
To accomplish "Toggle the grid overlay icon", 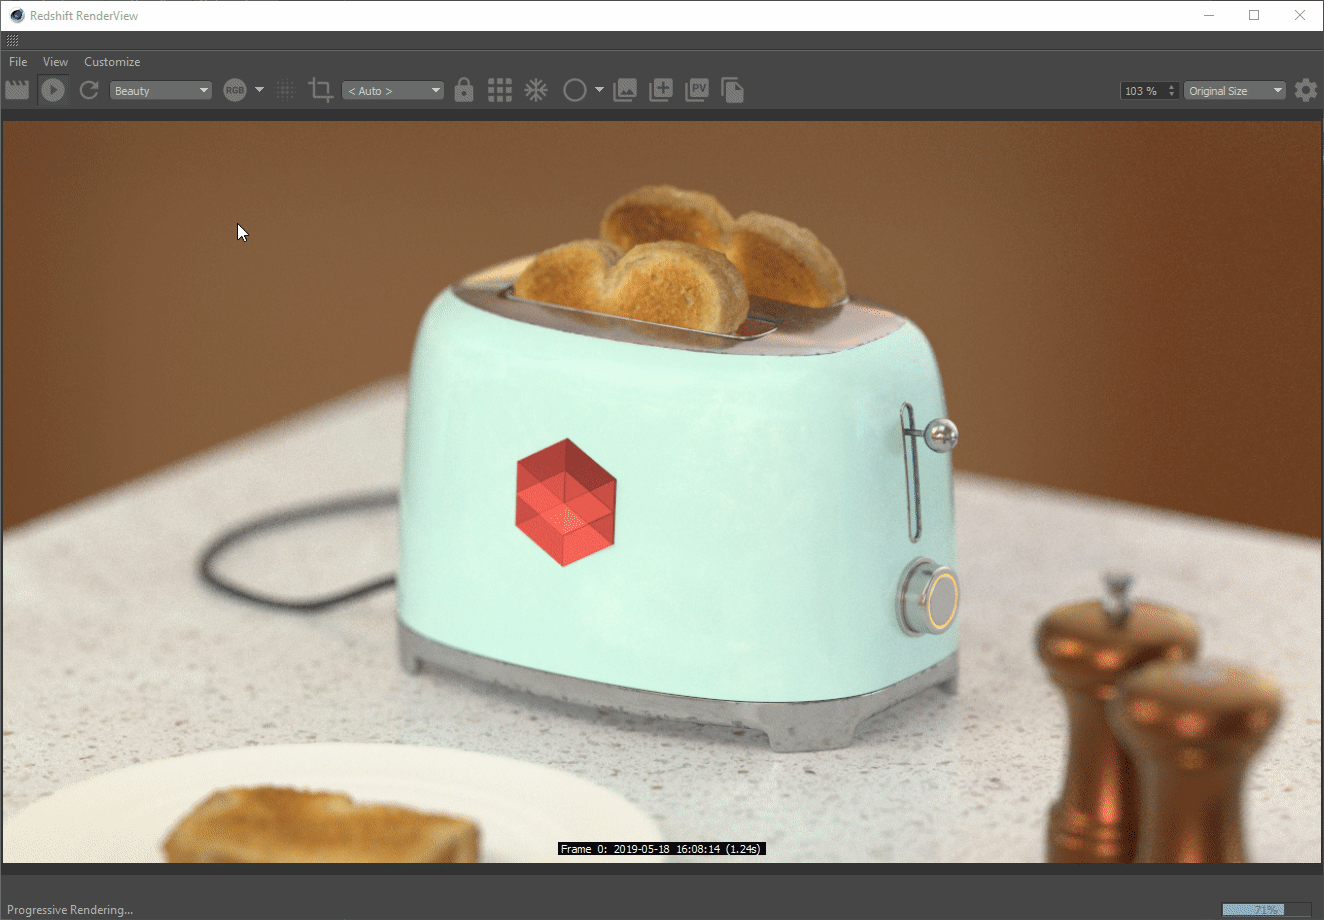I will point(500,90).
